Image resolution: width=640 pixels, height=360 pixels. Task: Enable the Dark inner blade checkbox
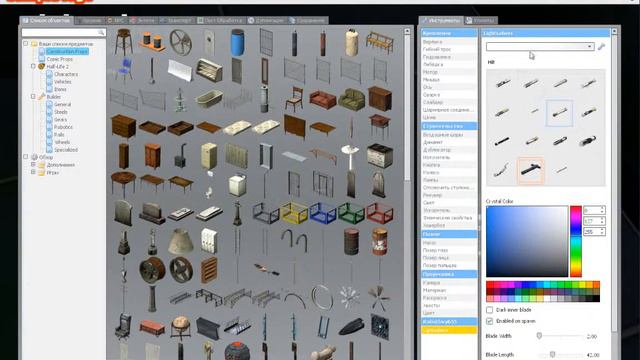489,310
